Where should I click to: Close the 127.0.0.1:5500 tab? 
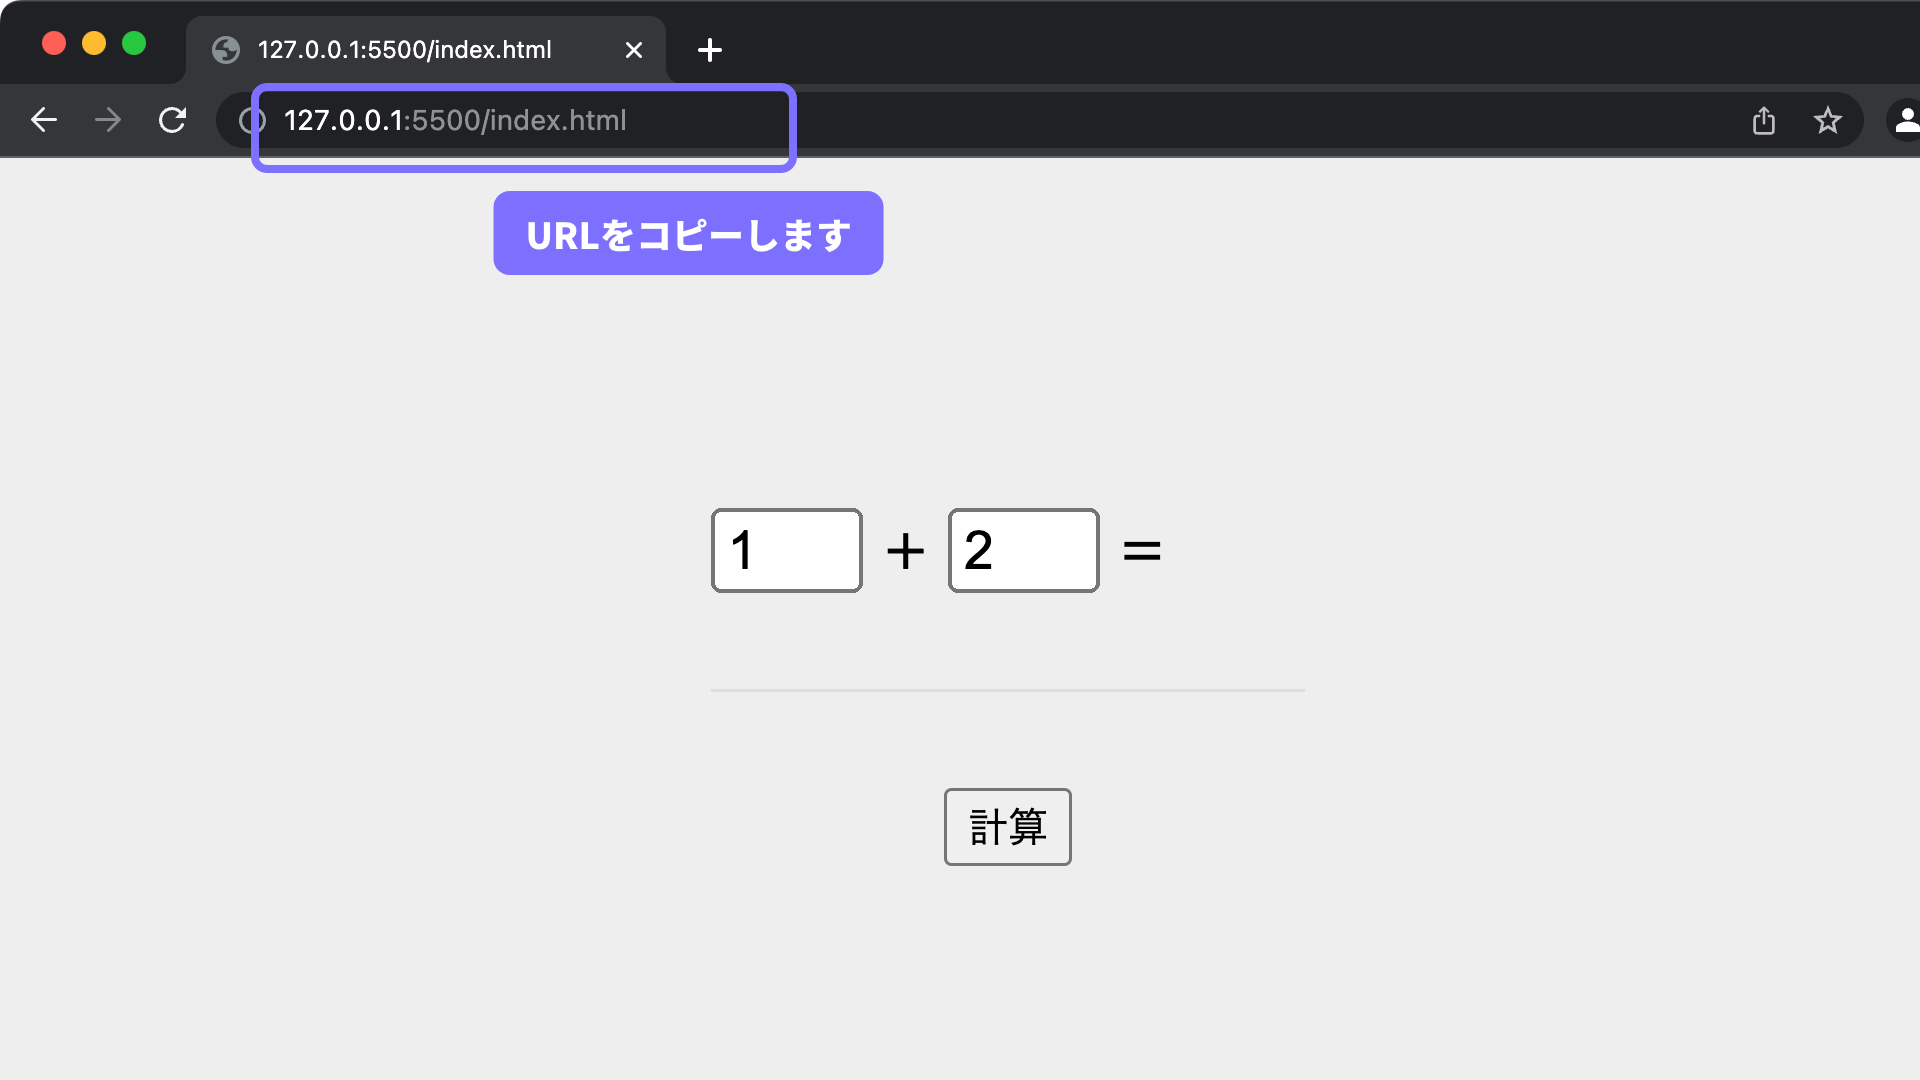(634, 50)
